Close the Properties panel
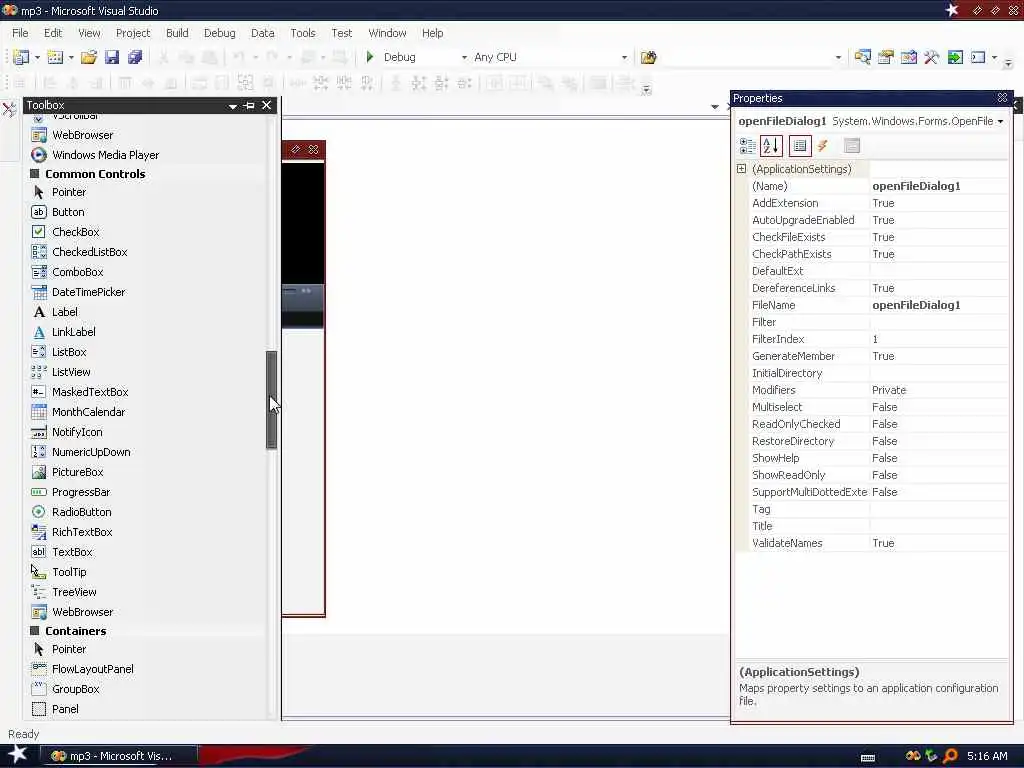1024x768 pixels. tap(1002, 98)
